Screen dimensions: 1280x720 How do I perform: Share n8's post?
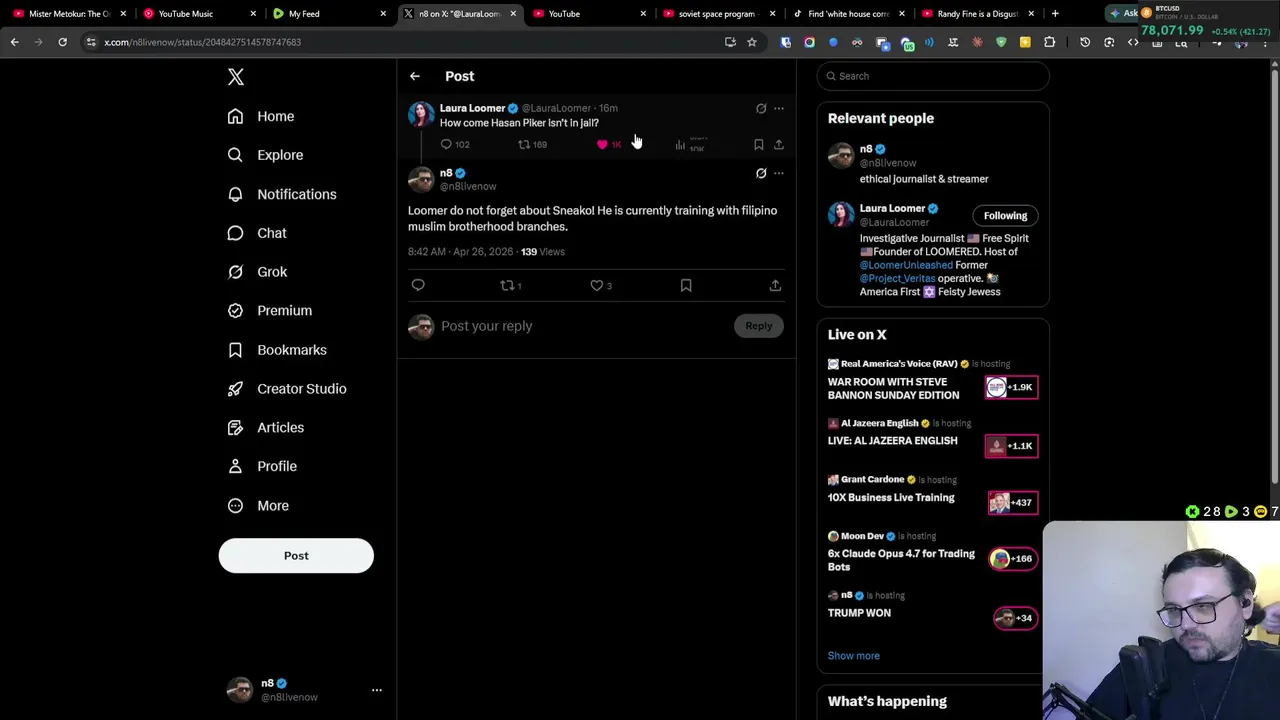pos(775,286)
